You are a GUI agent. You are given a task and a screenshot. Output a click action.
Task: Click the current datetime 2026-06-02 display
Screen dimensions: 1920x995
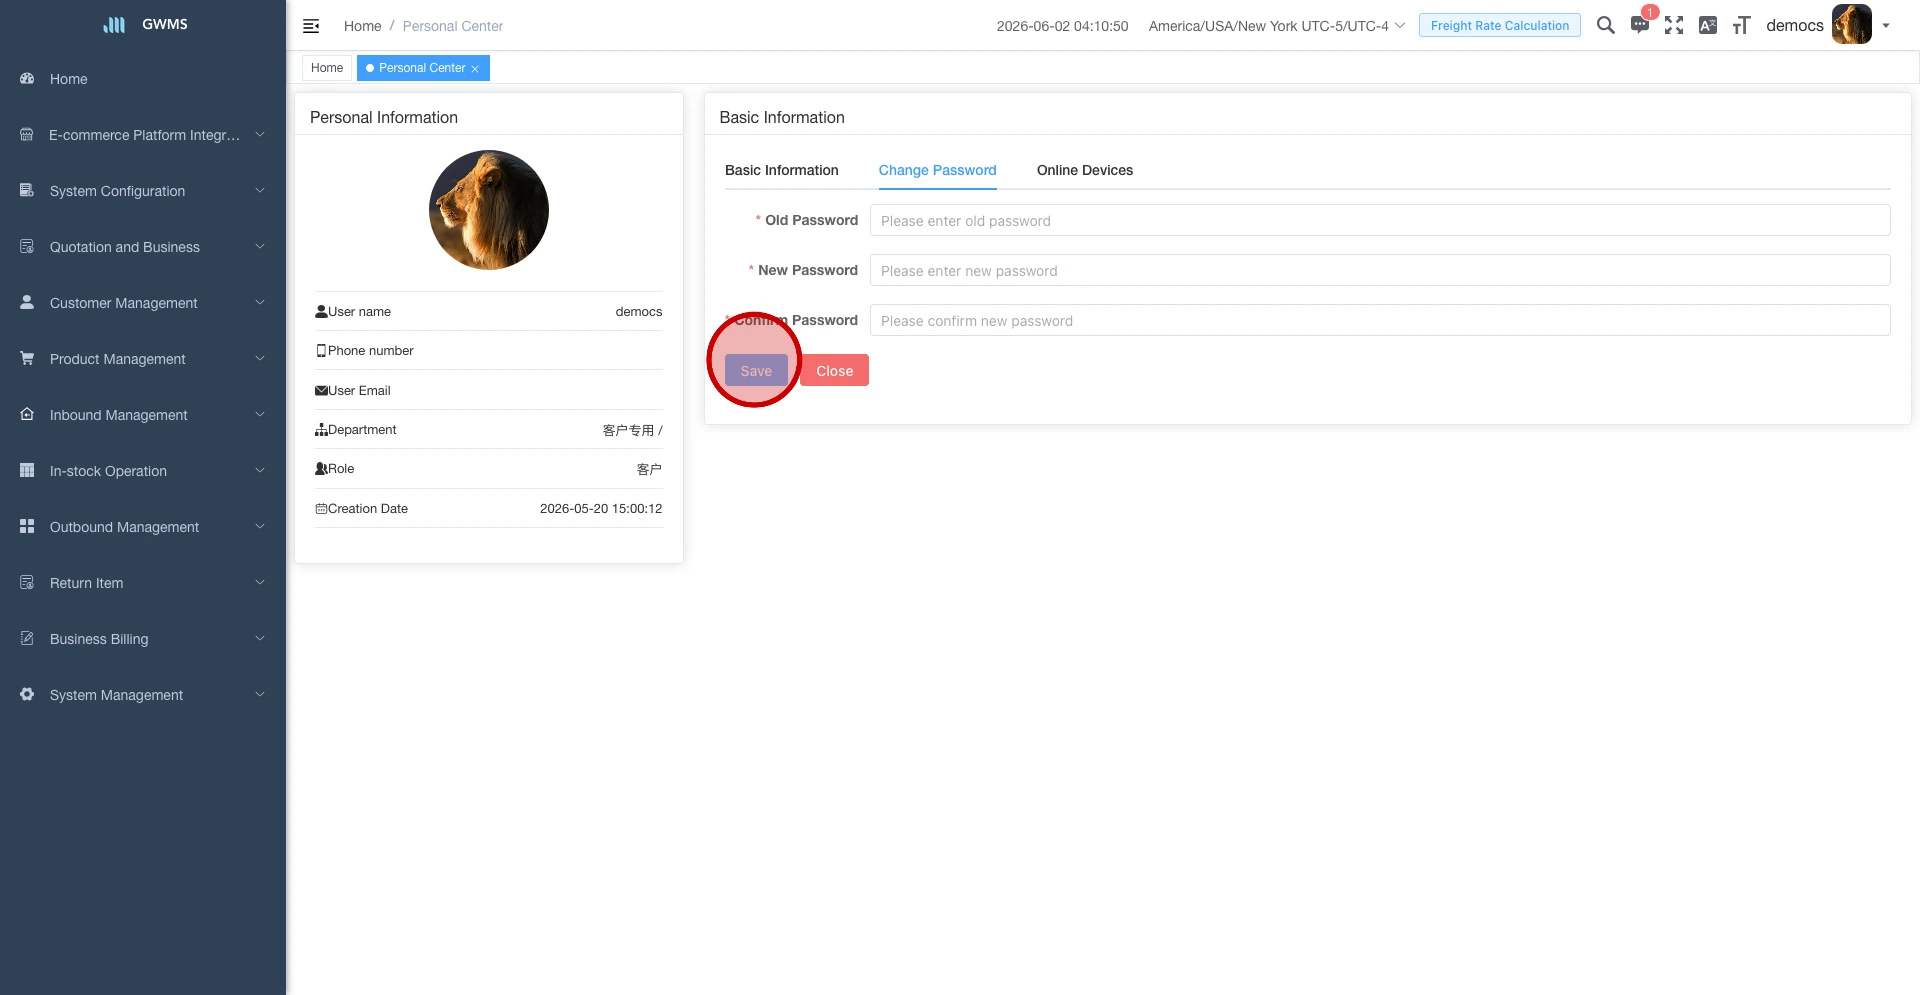pyautogui.click(x=1062, y=26)
